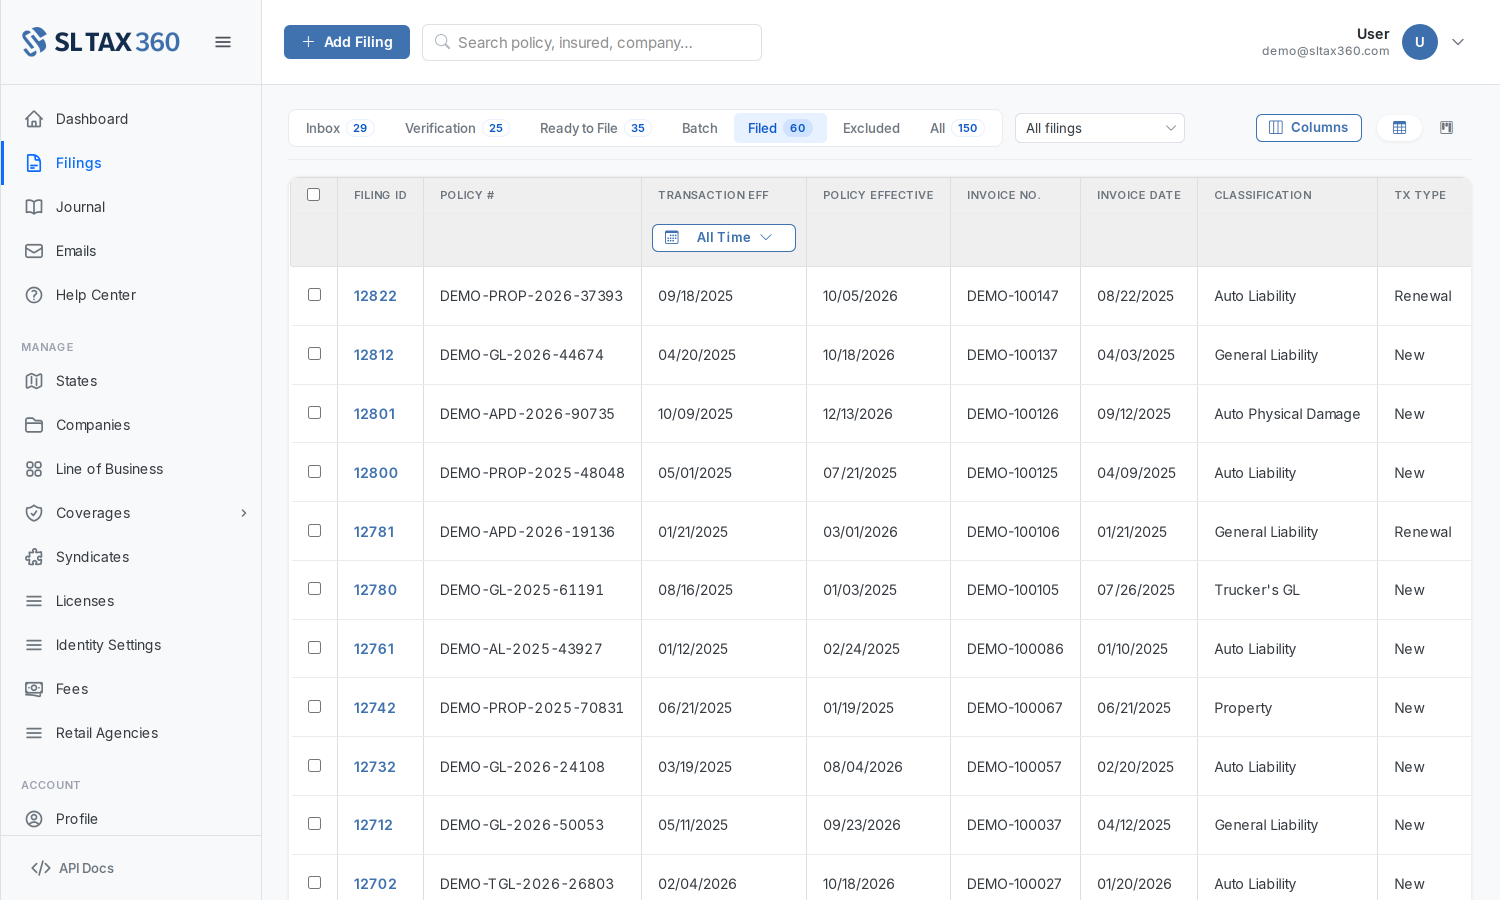Click the Profile user icon
1500x900 pixels.
(x=34, y=819)
